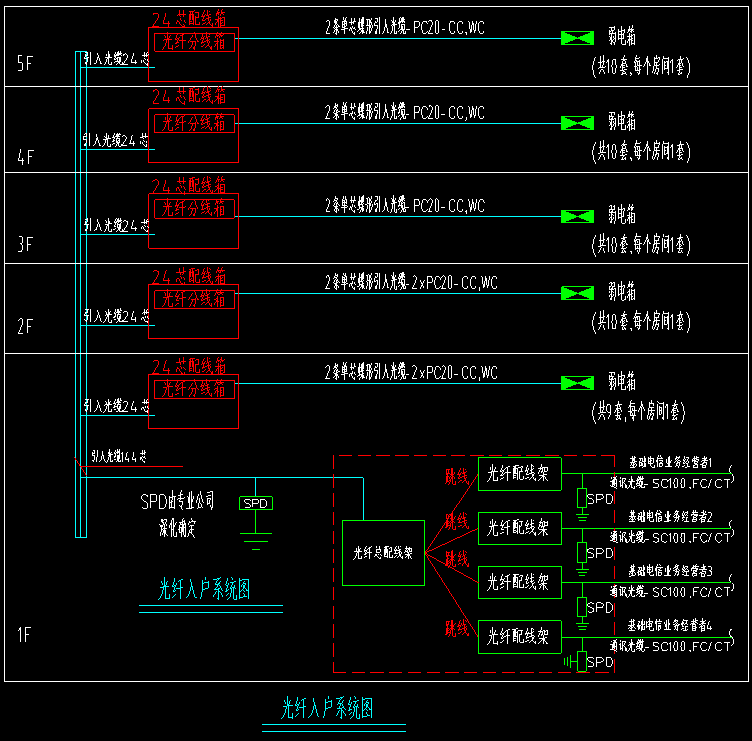The height and width of the screenshot is (741, 752).
Task: Click the 引入光缆144芯 label
Action: (x=119, y=456)
